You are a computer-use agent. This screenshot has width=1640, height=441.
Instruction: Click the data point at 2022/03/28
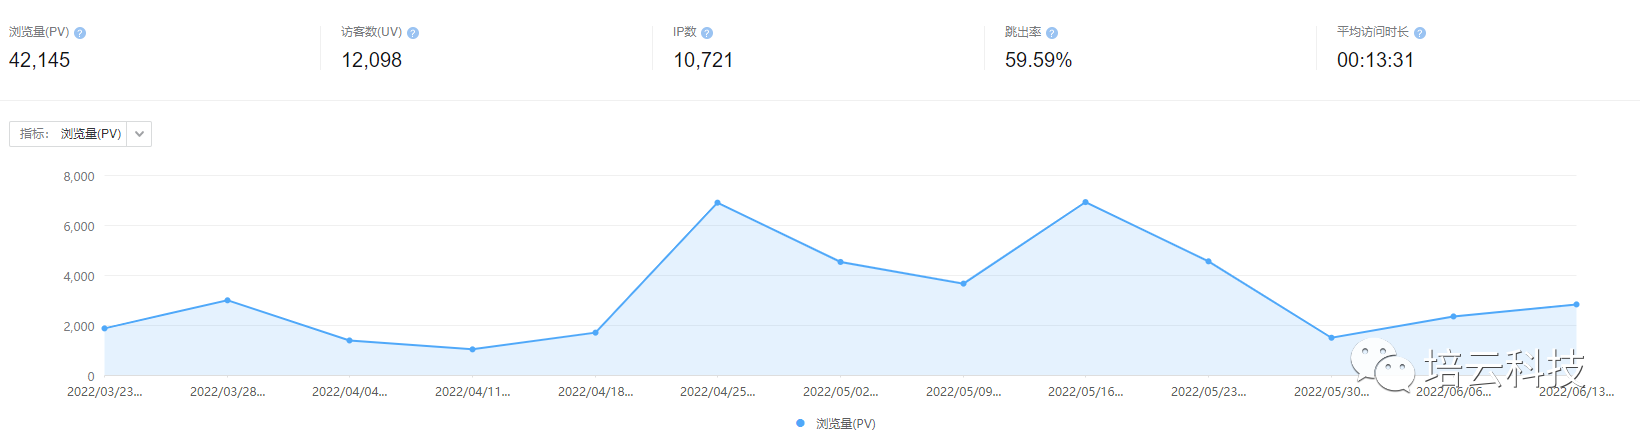[227, 300]
